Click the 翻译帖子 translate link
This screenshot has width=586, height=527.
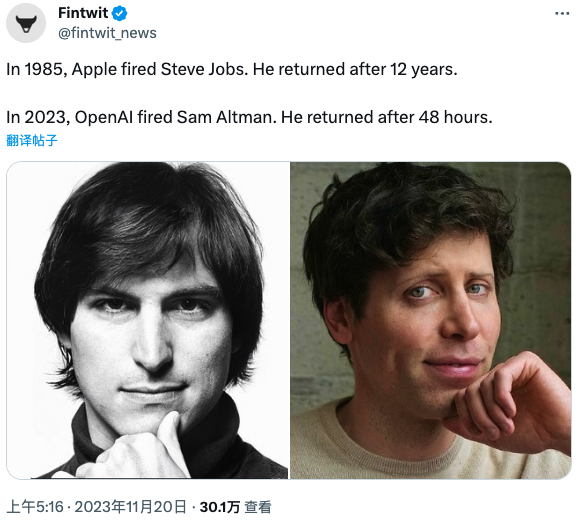pos(32,141)
